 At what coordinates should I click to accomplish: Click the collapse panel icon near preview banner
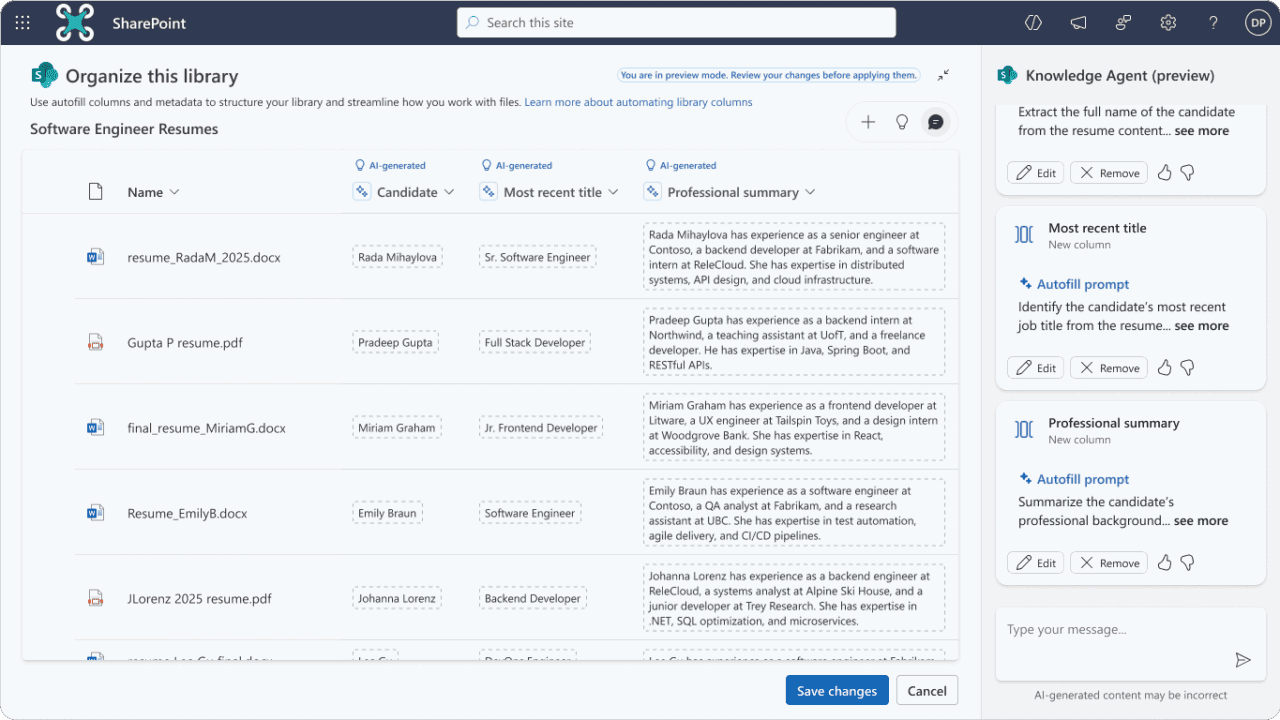(942, 74)
